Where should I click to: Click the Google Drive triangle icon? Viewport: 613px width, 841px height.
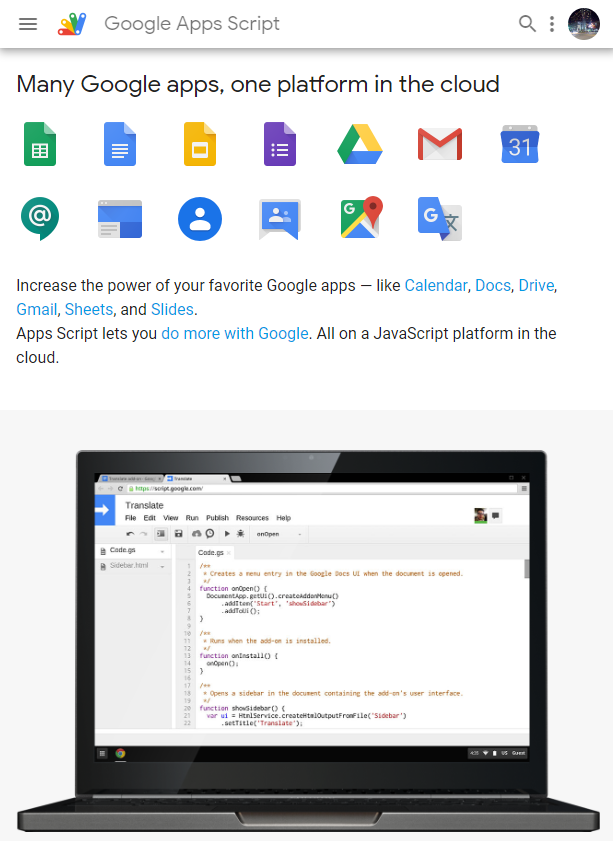coord(359,144)
